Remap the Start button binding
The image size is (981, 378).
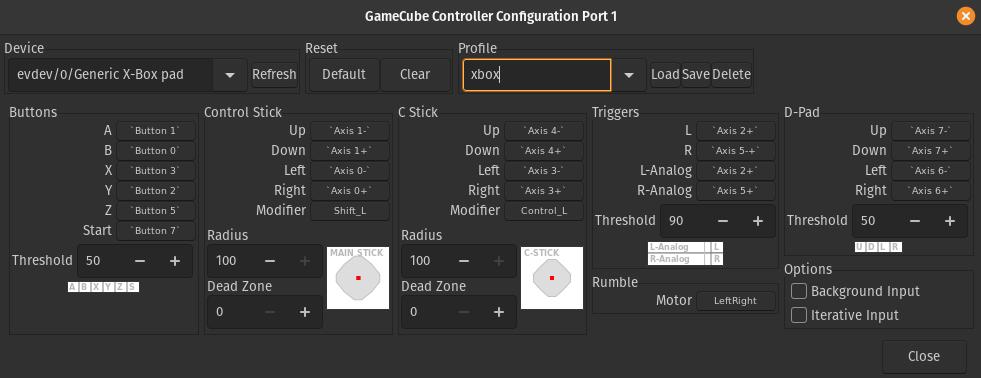point(156,230)
